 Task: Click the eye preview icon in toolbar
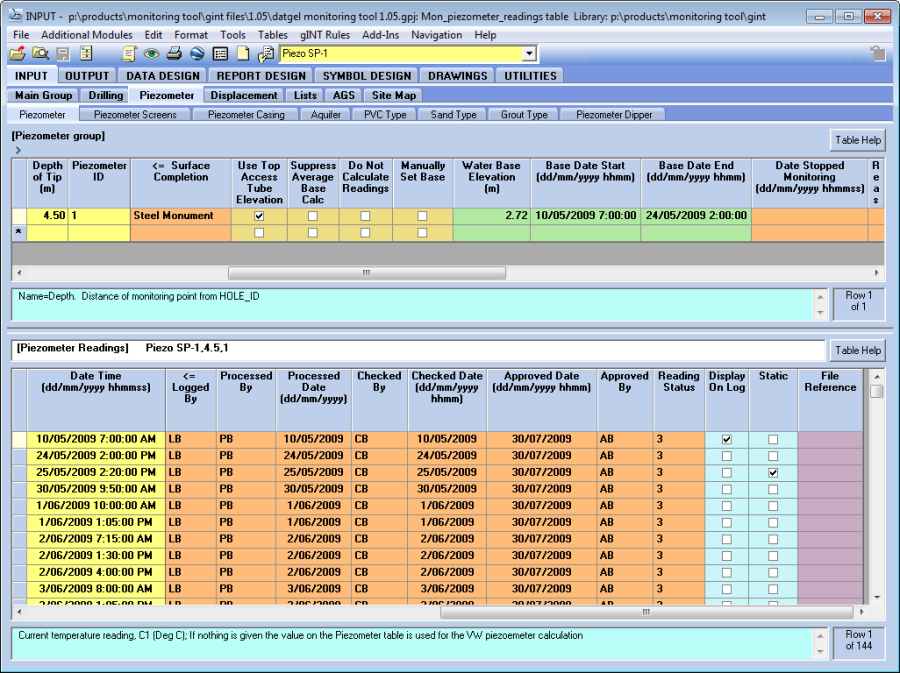coord(151,54)
